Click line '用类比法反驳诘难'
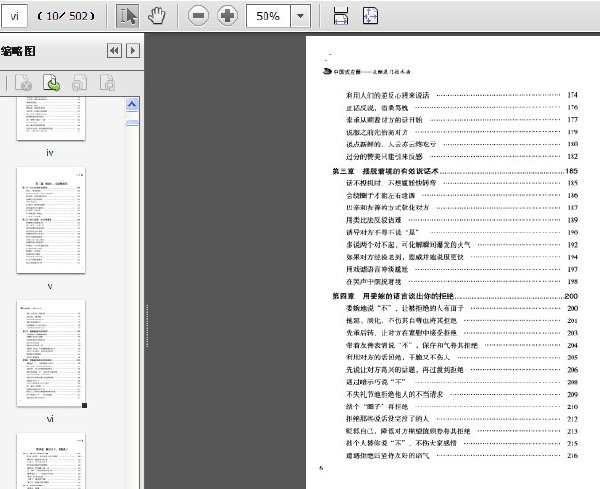 point(373,220)
